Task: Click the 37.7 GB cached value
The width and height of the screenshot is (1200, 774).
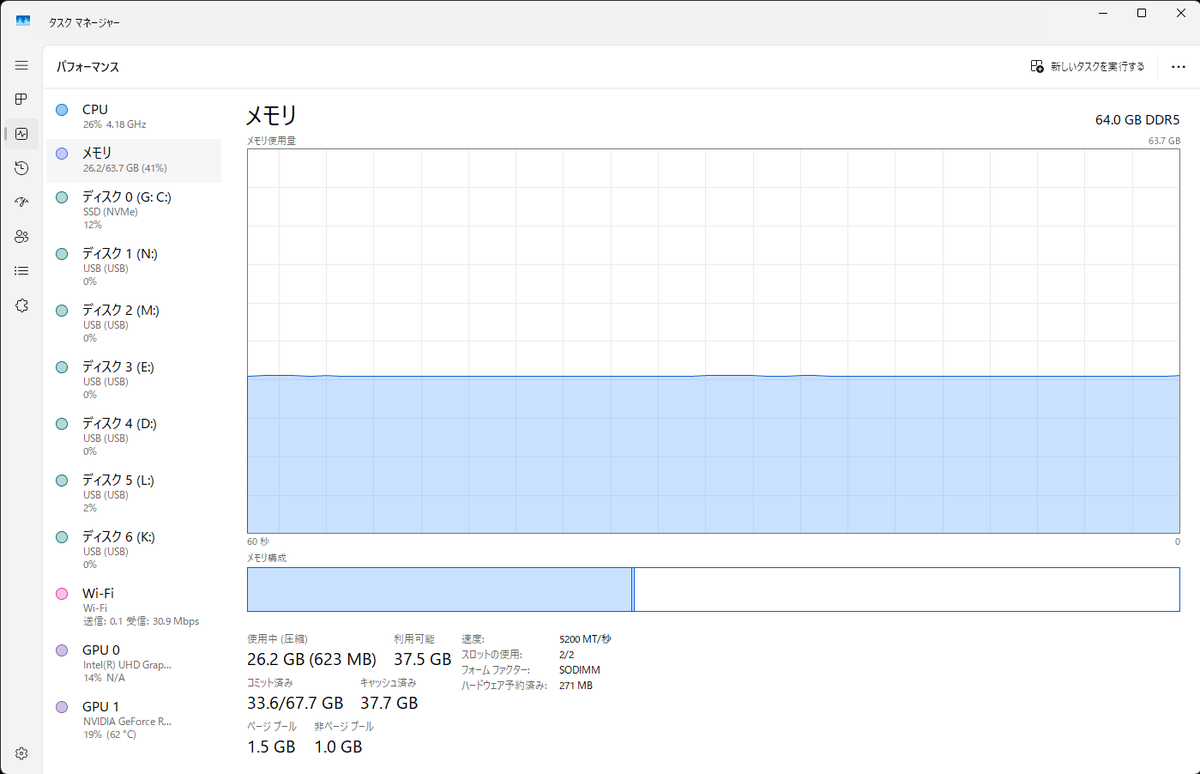Action: [x=389, y=703]
